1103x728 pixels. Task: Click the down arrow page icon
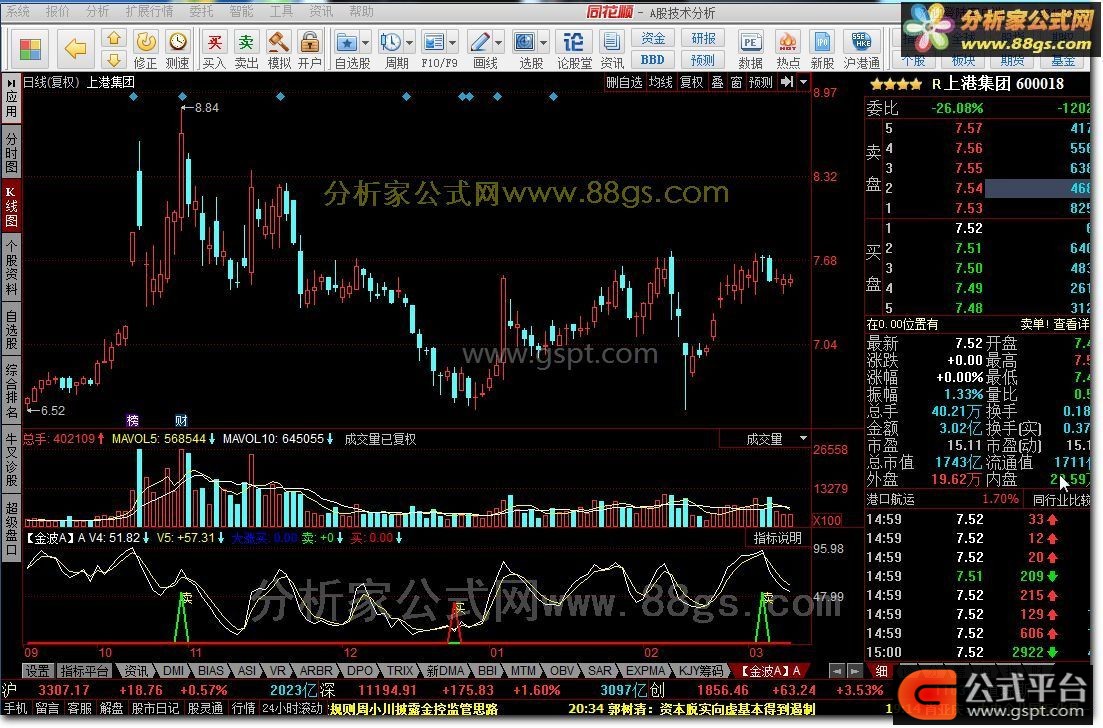click(x=114, y=59)
